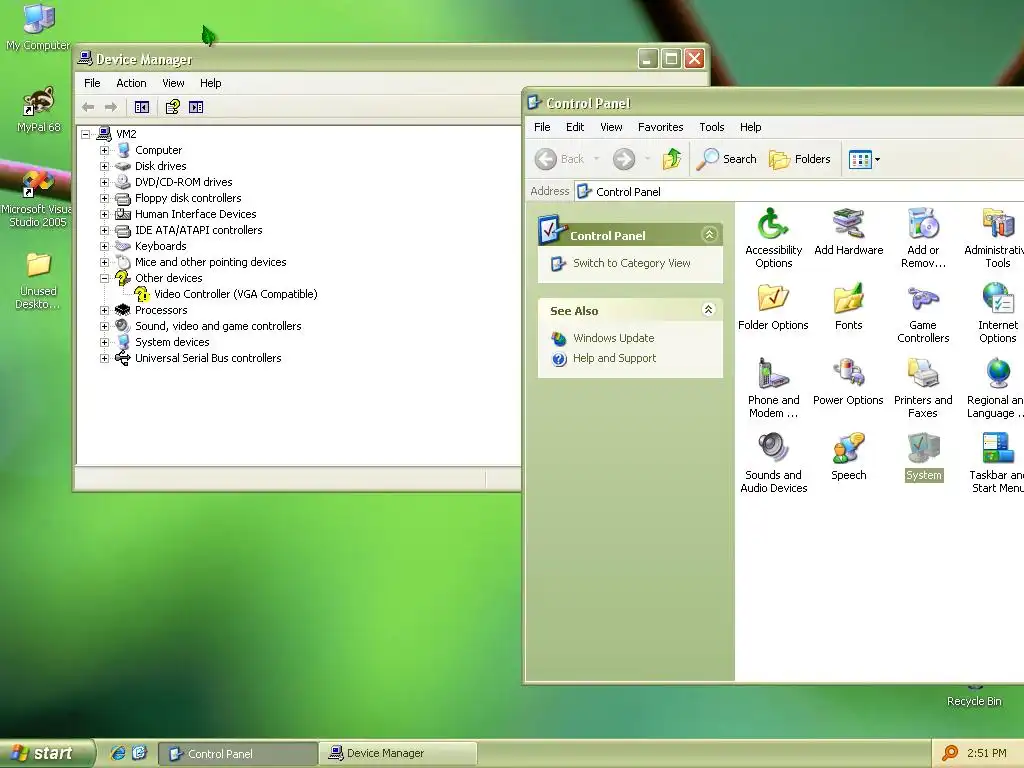Open Printers and Faxes
This screenshot has height=768, width=1024.
click(x=923, y=388)
